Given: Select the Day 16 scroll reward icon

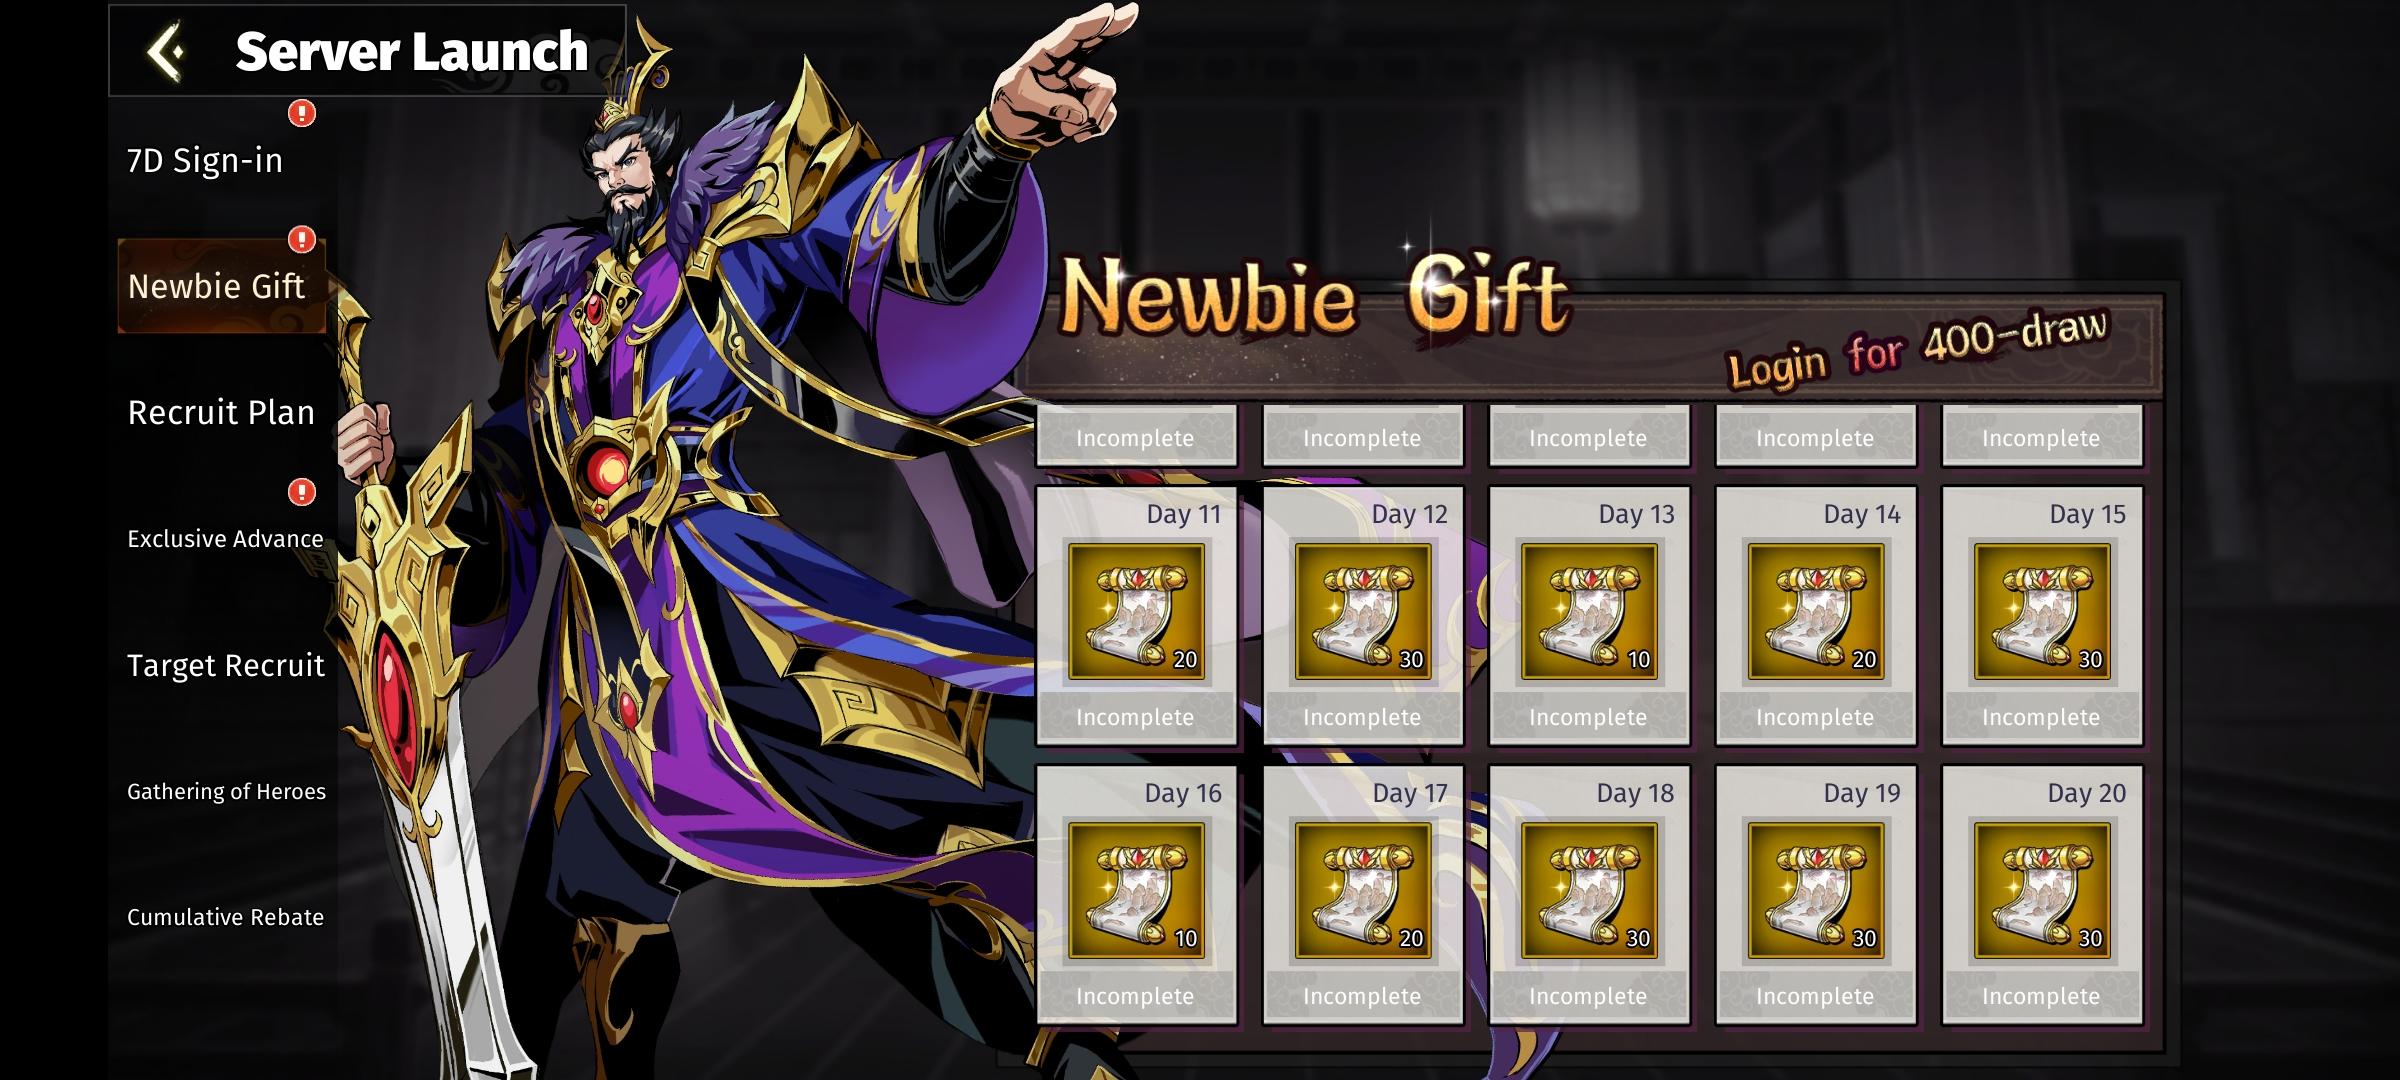Looking at the screenshot, I should [1136, 891].
